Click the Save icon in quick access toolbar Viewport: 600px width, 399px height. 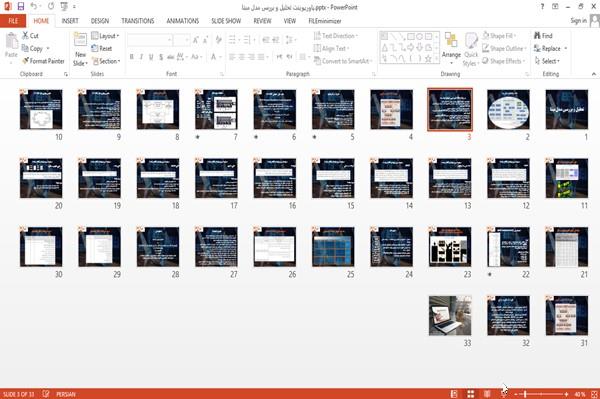(x=21, y=7)
